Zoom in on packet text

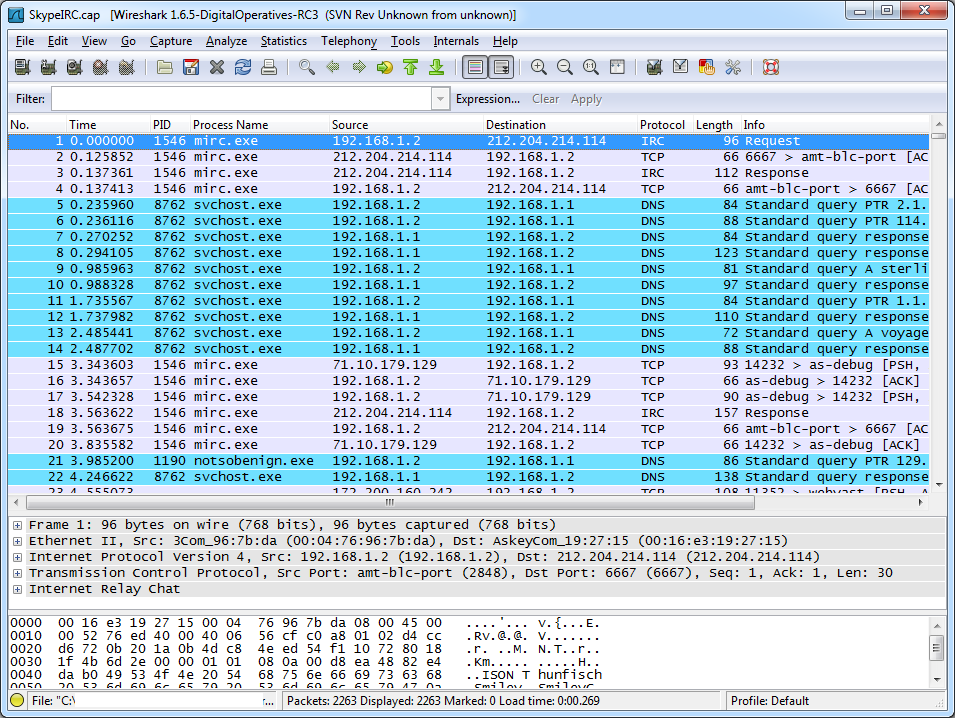pos(538,67)
